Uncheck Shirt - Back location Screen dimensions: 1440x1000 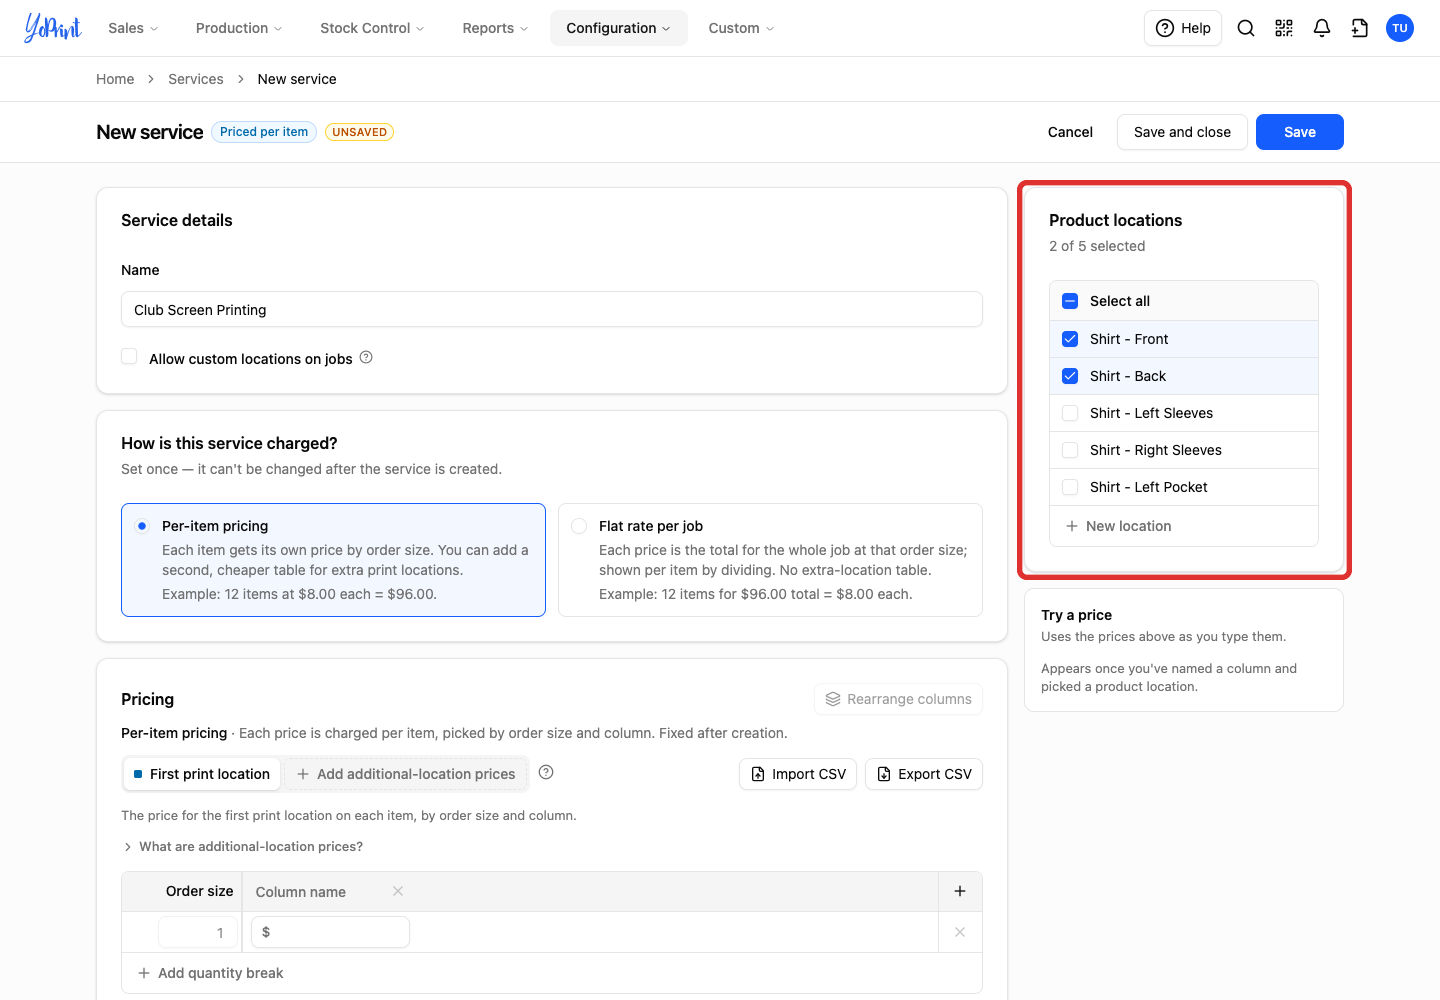[1070, 376]
